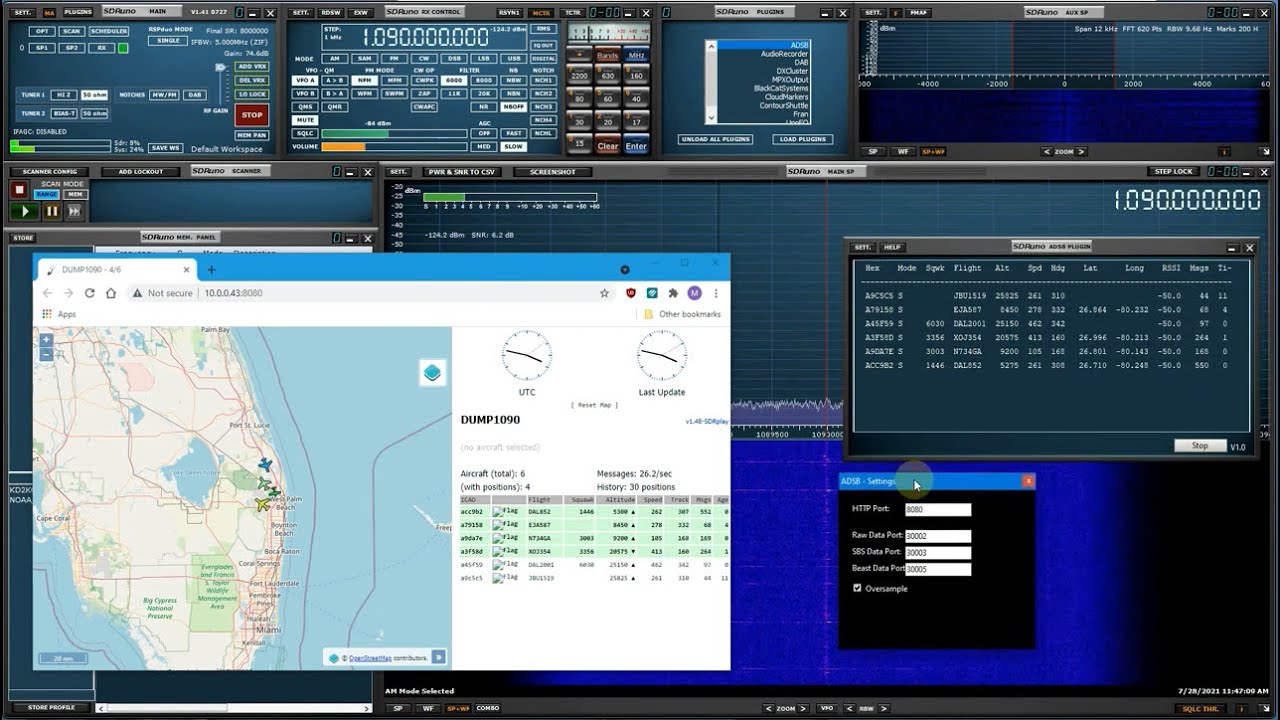Viewport: 1280px width, 720px height.
Task: Expand the OpenStreetMap attribution toggle arrow
Action: point(438,657)
